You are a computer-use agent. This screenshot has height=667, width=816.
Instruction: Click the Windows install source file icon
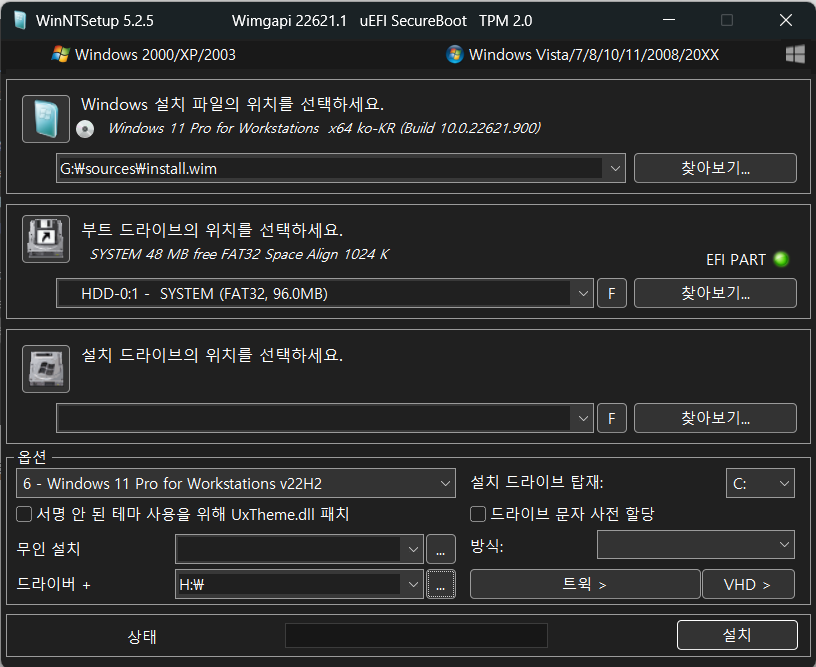pyautogui.click(x=46, y=119)
